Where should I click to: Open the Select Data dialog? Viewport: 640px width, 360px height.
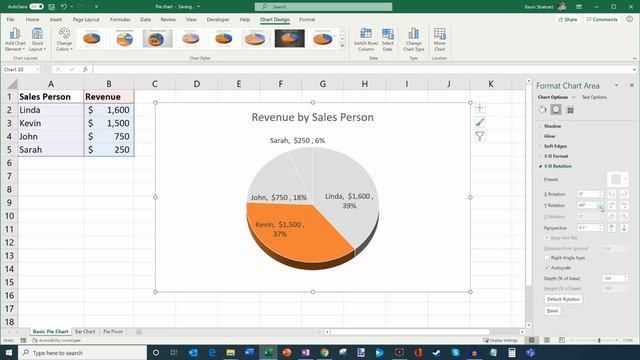click(x=387, y=40)
